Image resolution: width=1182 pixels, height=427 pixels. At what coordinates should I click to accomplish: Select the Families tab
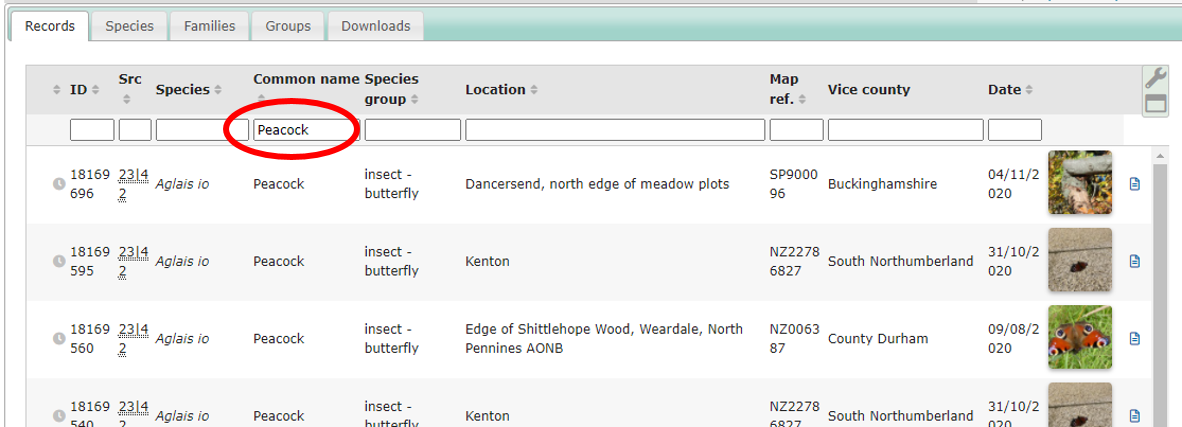pos(209,26)
